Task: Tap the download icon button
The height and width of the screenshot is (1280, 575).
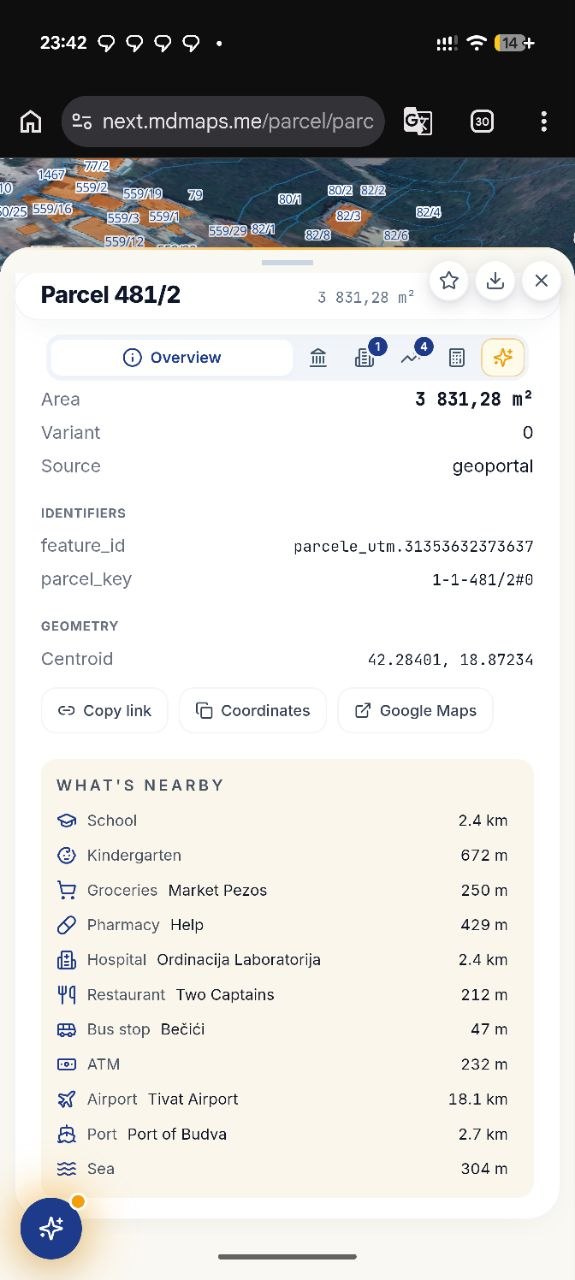Action: click(495, 281)
